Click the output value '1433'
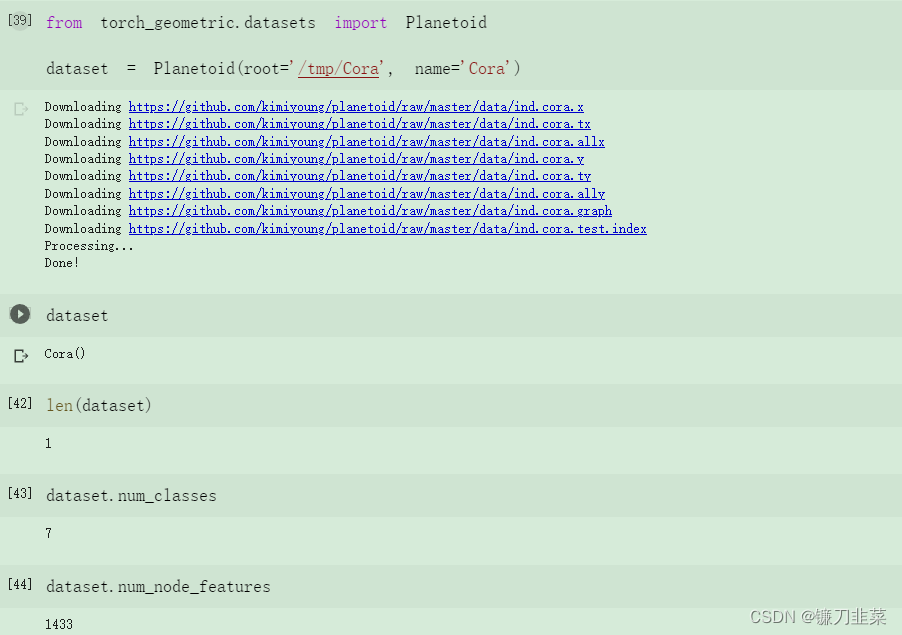This screenshot has height=635, width=902. pos(59,625)
